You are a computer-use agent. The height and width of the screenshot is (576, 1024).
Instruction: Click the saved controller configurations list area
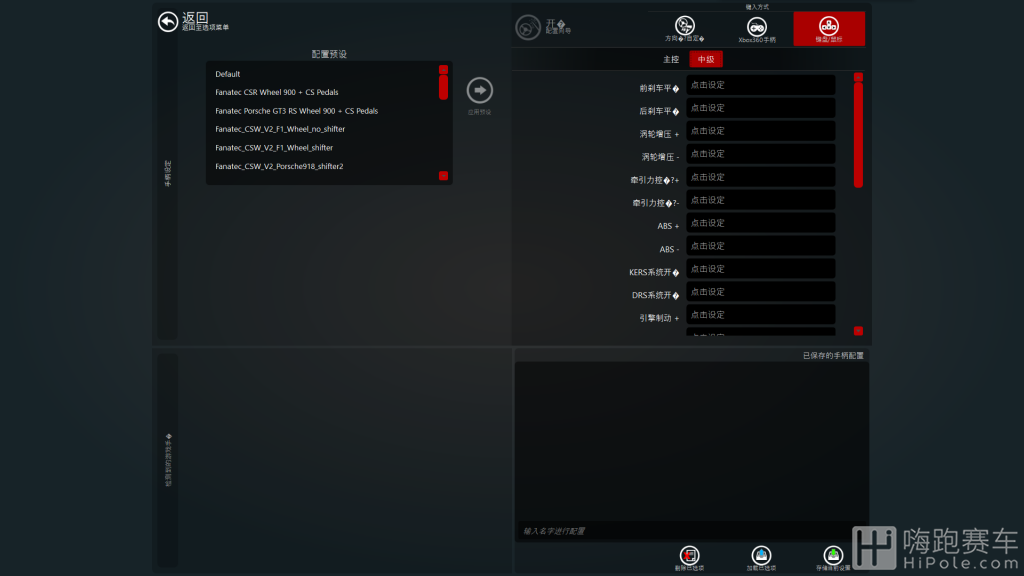point(692,441)
